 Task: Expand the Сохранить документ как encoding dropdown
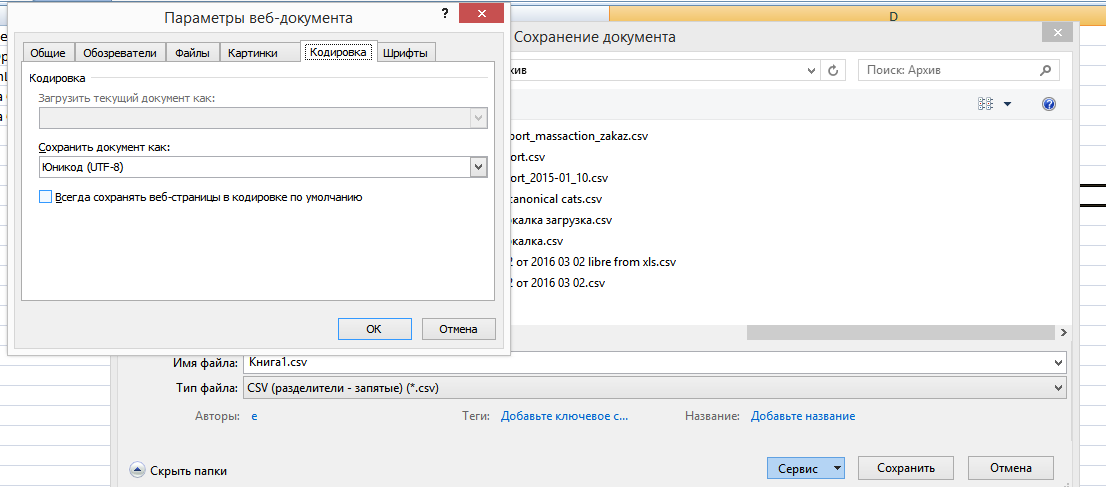478,167
